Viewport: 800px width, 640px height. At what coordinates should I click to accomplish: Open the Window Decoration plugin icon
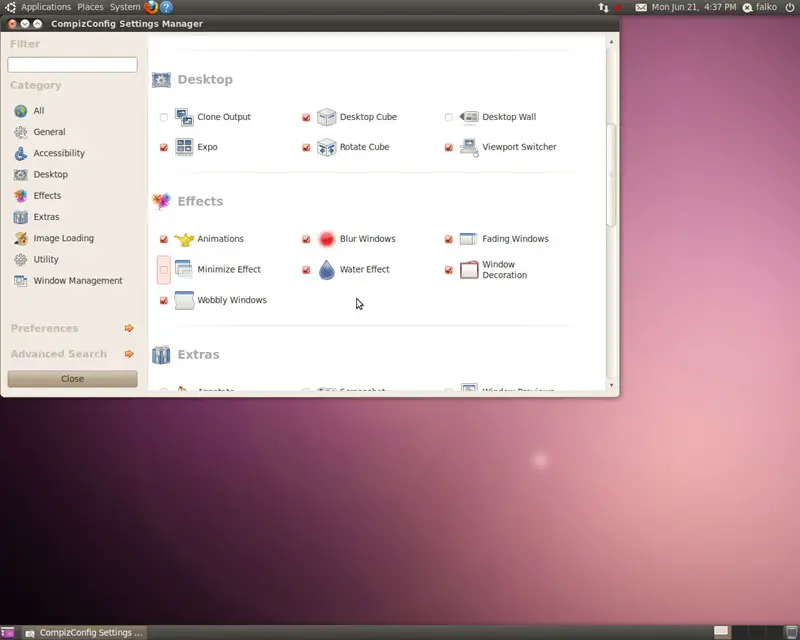(469, 269)
